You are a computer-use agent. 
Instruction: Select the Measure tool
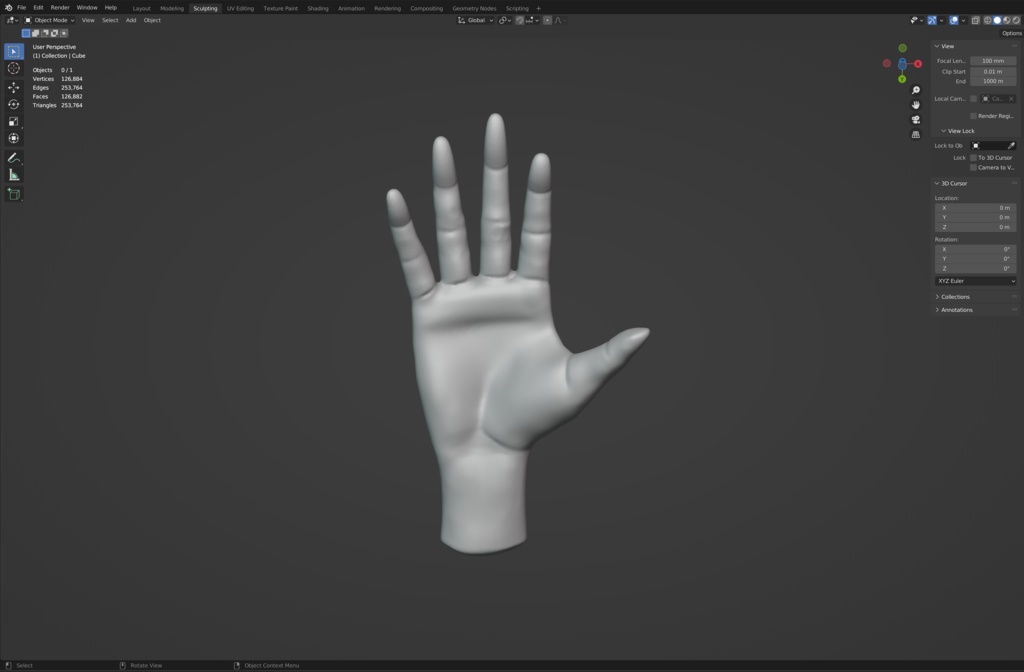(x=14, y=175)
